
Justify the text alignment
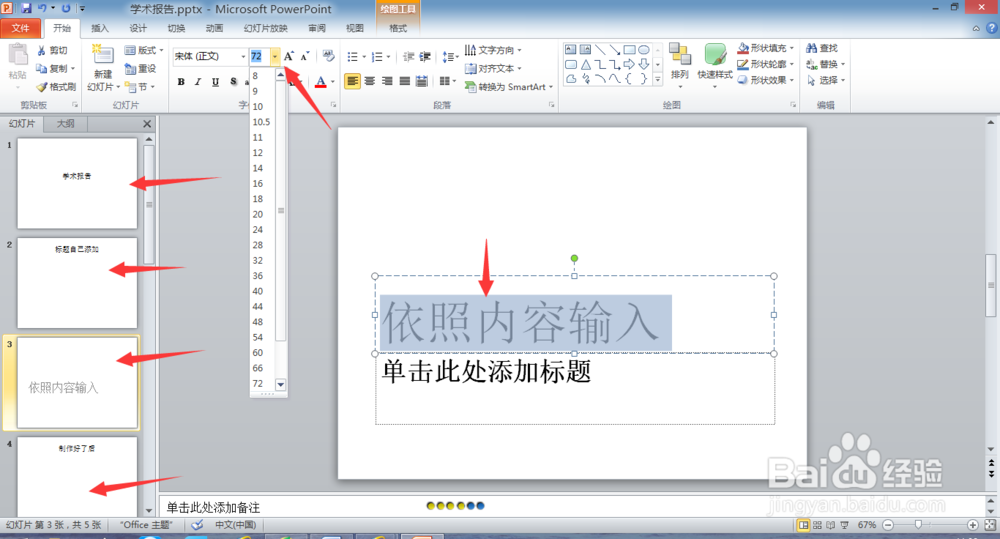tap(404, 82)
